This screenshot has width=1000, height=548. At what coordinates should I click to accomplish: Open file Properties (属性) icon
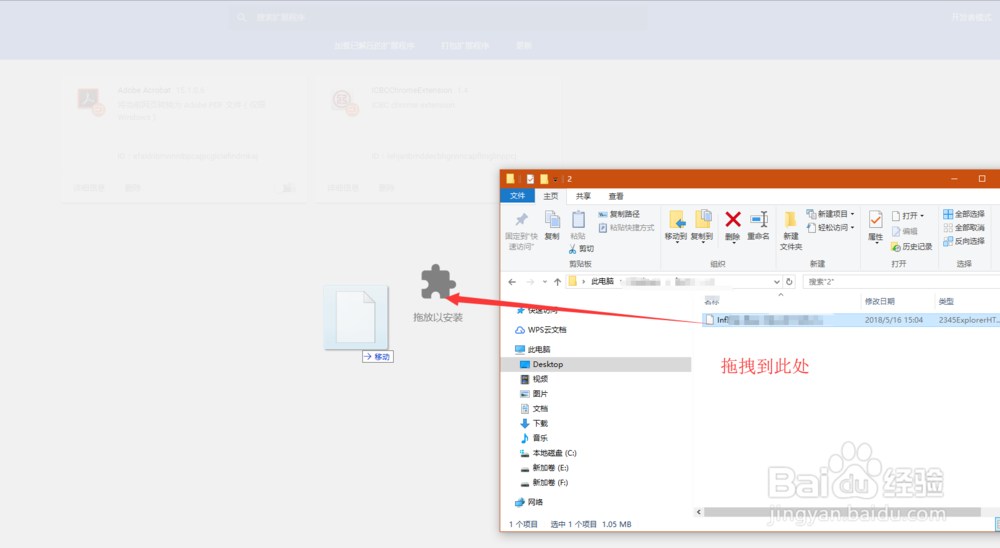[876, 220]
